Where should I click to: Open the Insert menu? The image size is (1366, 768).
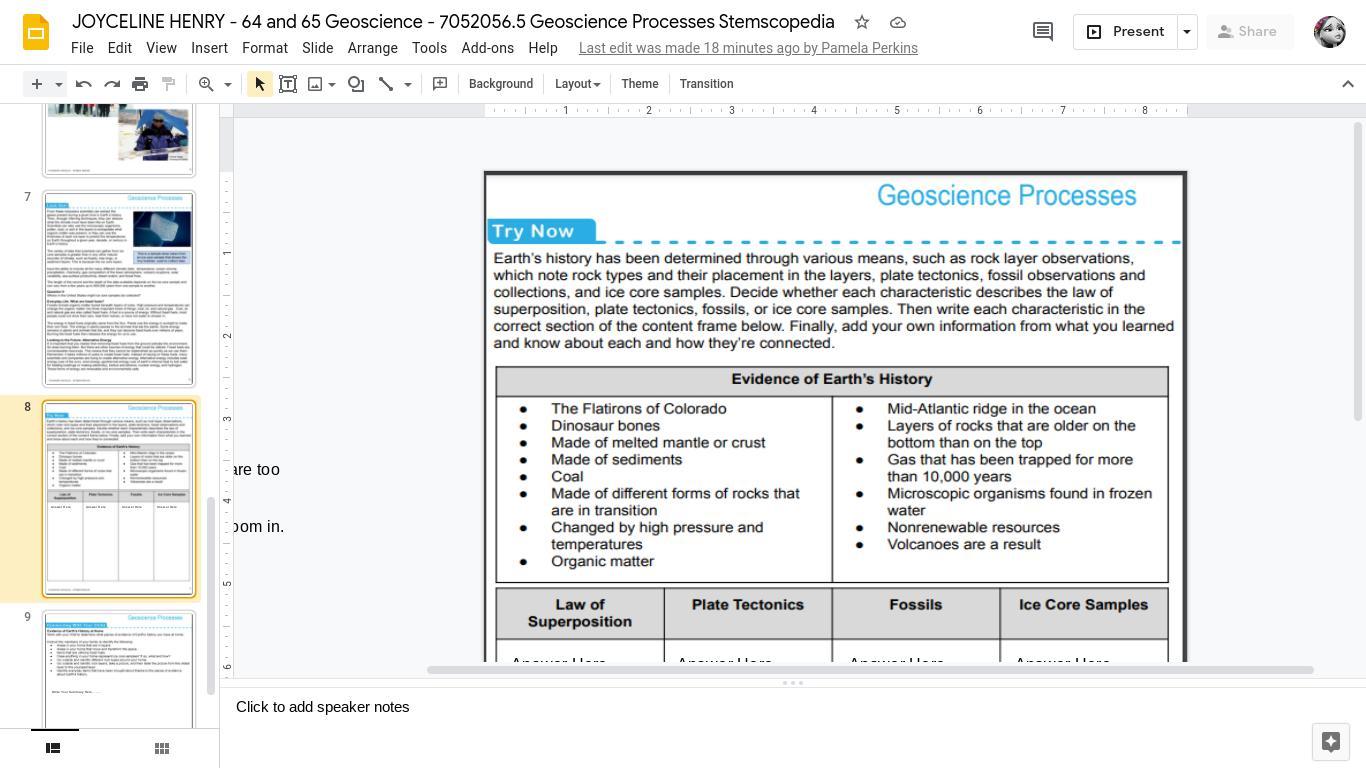pos(210,48)
